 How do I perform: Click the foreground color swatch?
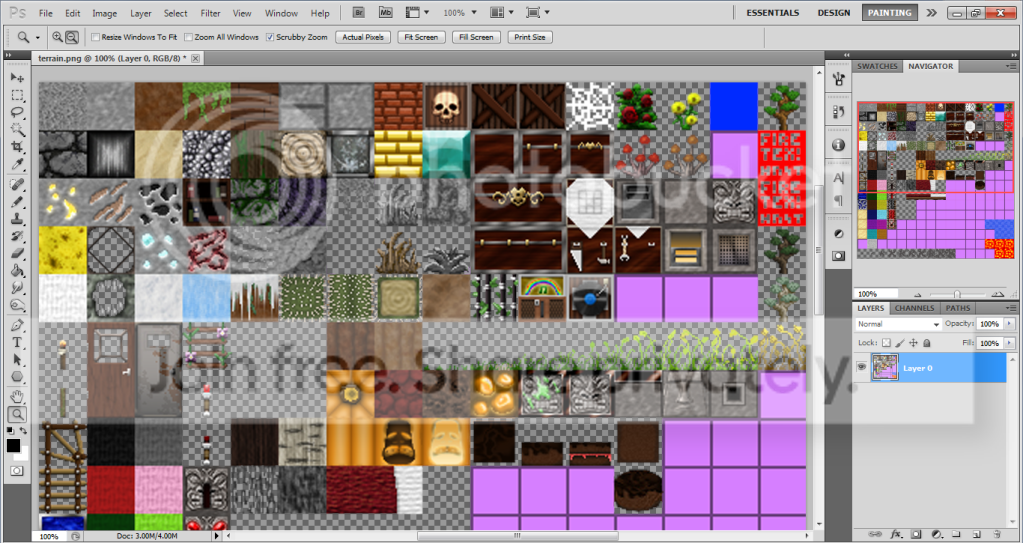pyautogui.click(x=13, y=445)
